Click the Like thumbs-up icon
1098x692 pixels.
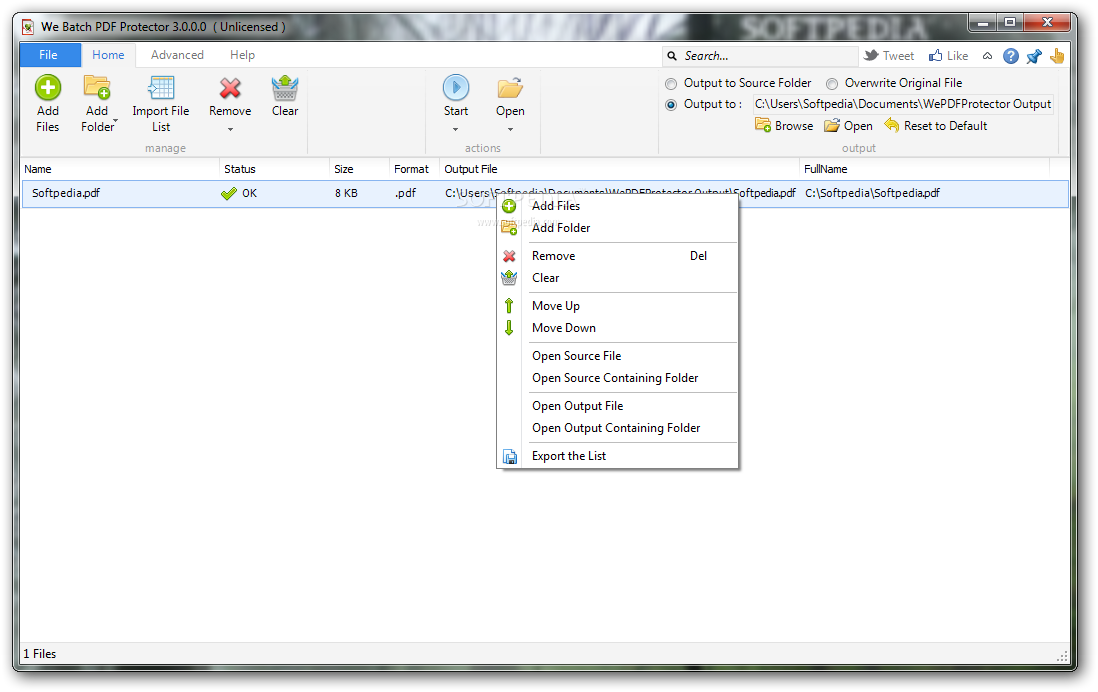pos(936,55)
